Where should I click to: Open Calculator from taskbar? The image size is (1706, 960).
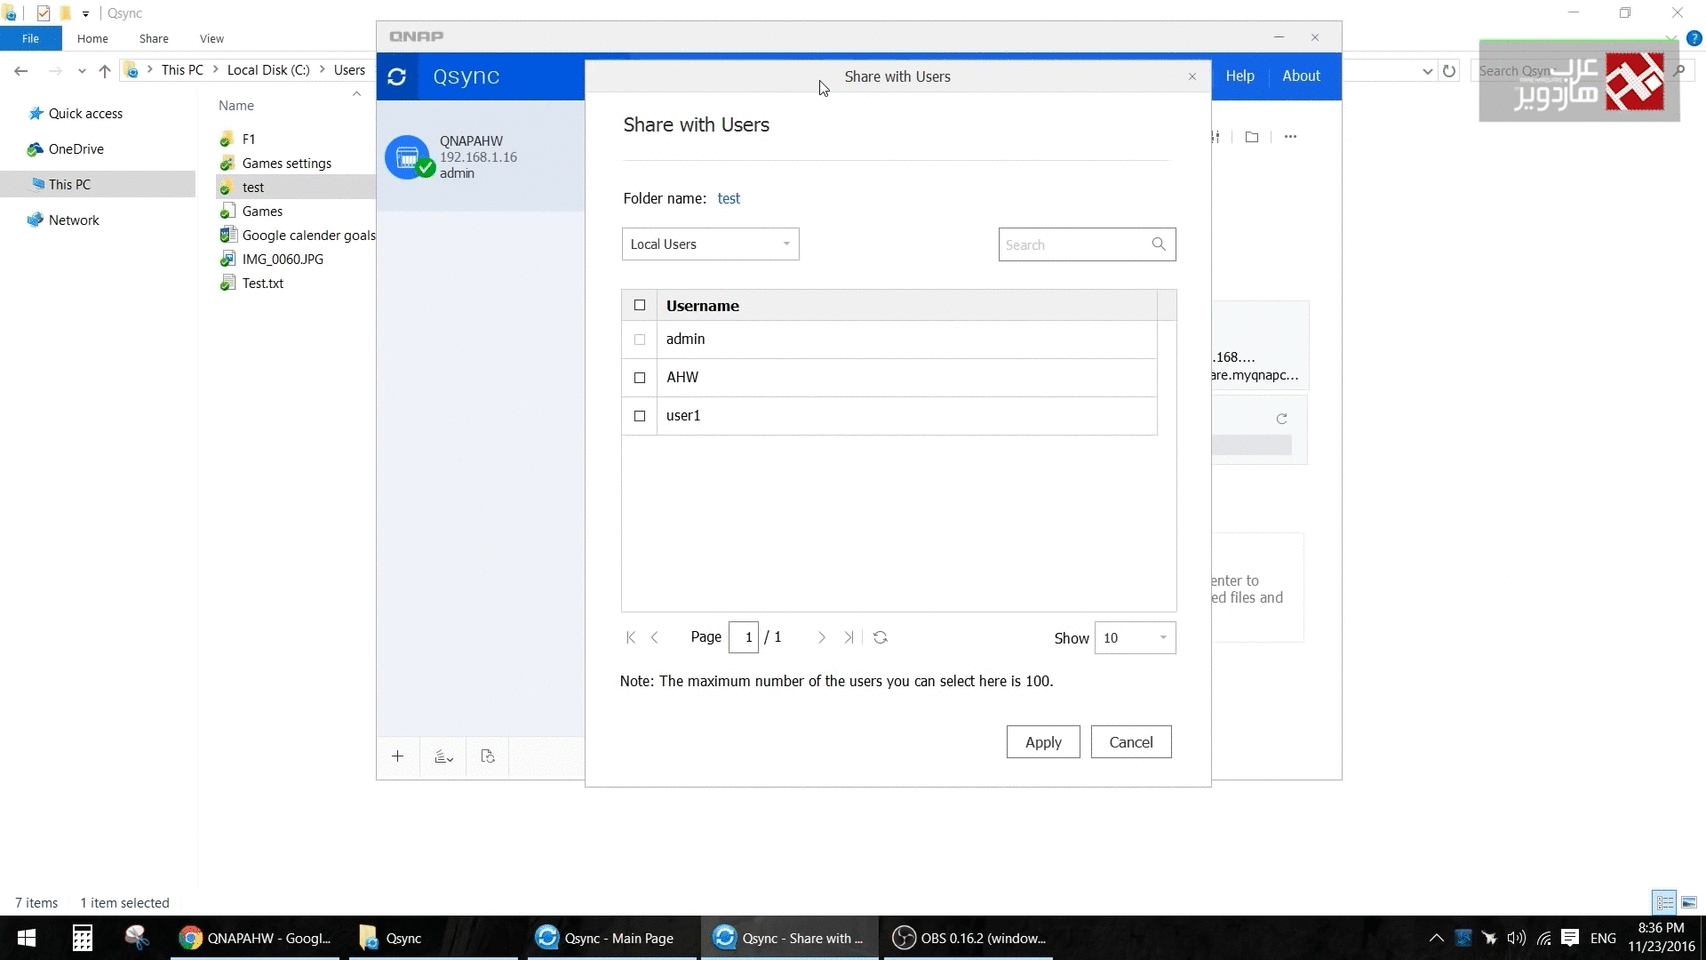click(82, 938)
